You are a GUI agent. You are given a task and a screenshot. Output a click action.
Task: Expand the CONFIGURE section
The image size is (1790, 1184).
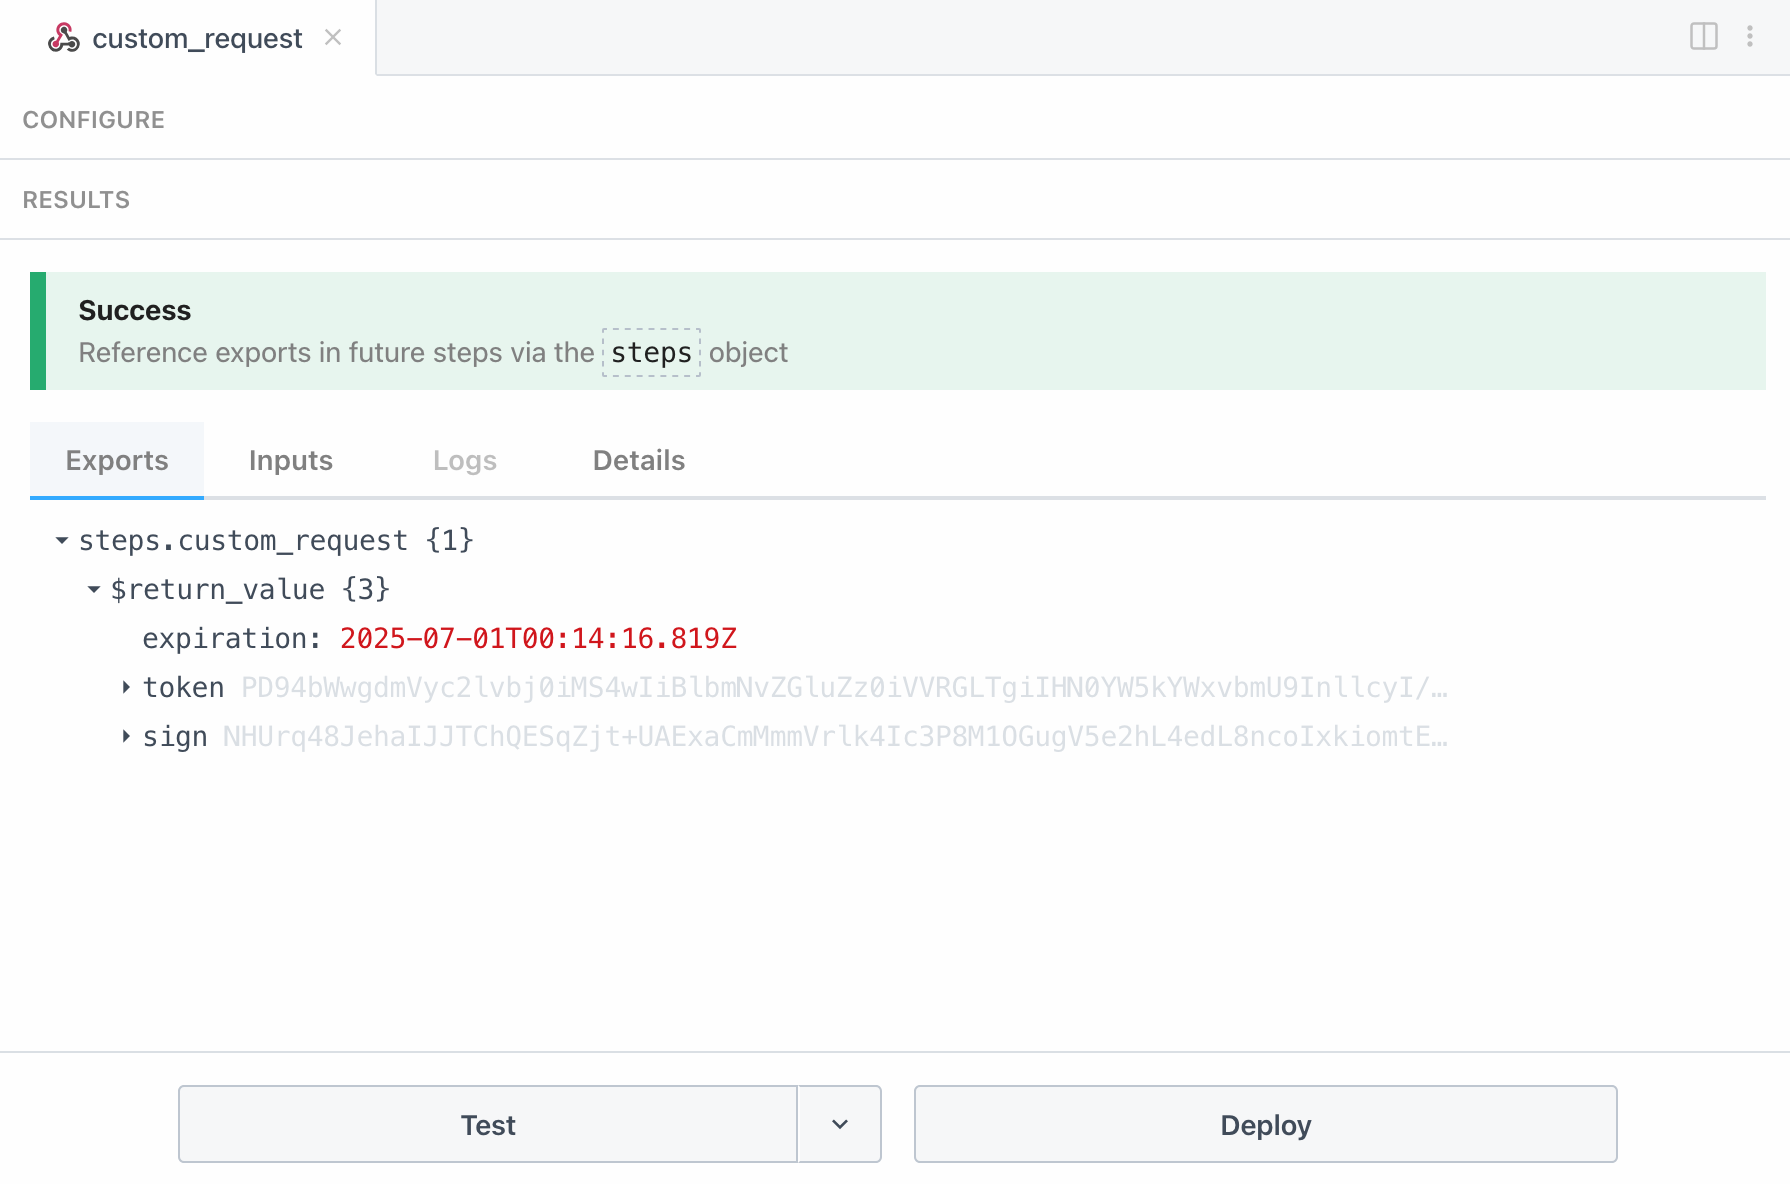click(94, 120)
